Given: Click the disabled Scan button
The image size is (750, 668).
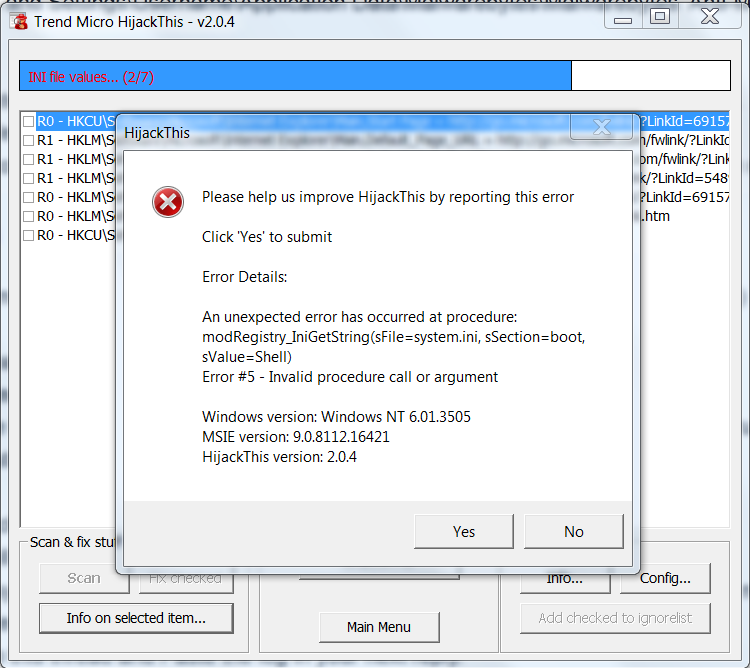Looking at the screenshot, I should click(x=84, y=579).
